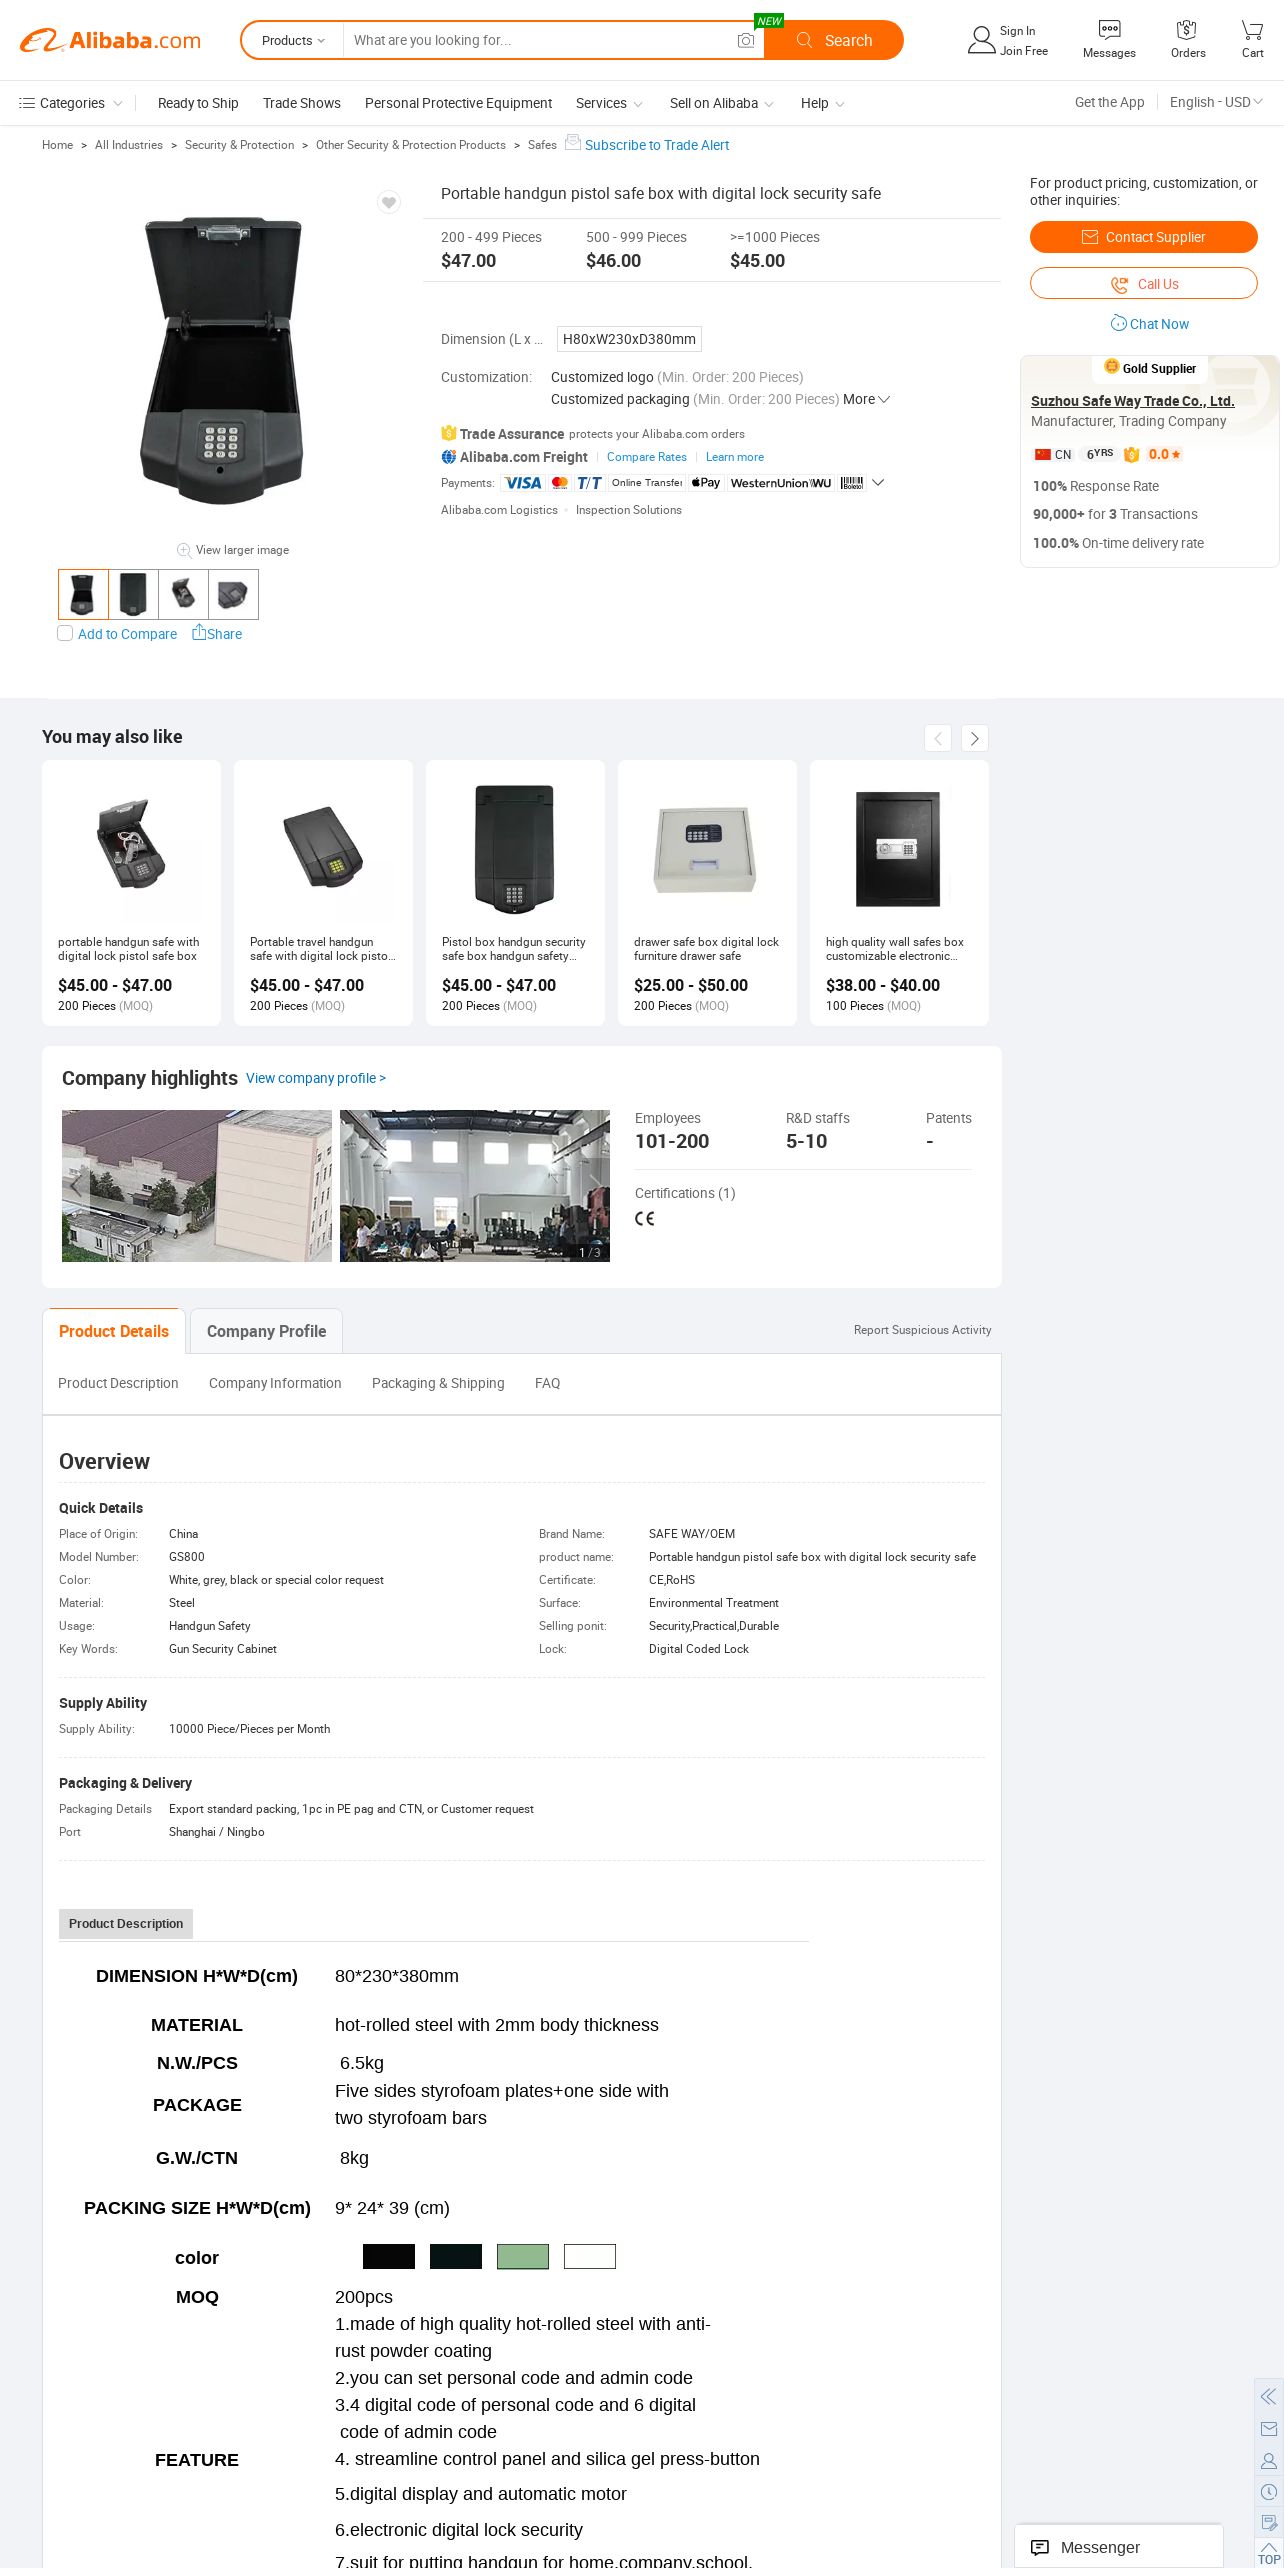The height and width of the screenshot is (2568, 1284).
Task: Click the green color swatch
Action: point(523,2256)
